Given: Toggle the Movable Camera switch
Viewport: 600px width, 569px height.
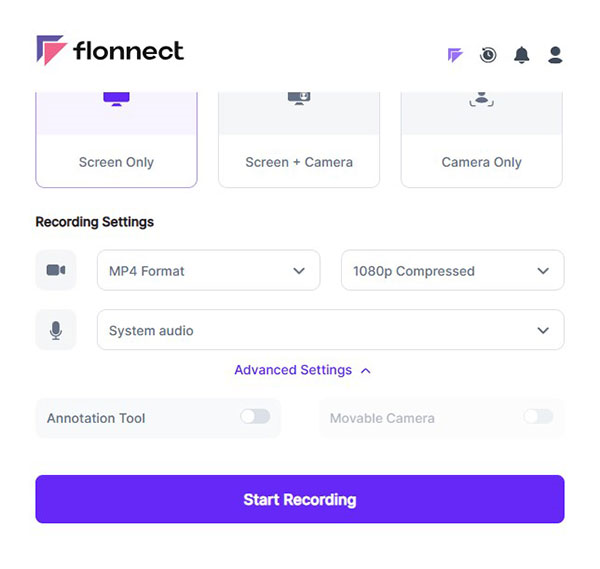Looking at the screenshot, I should [538, 417].
